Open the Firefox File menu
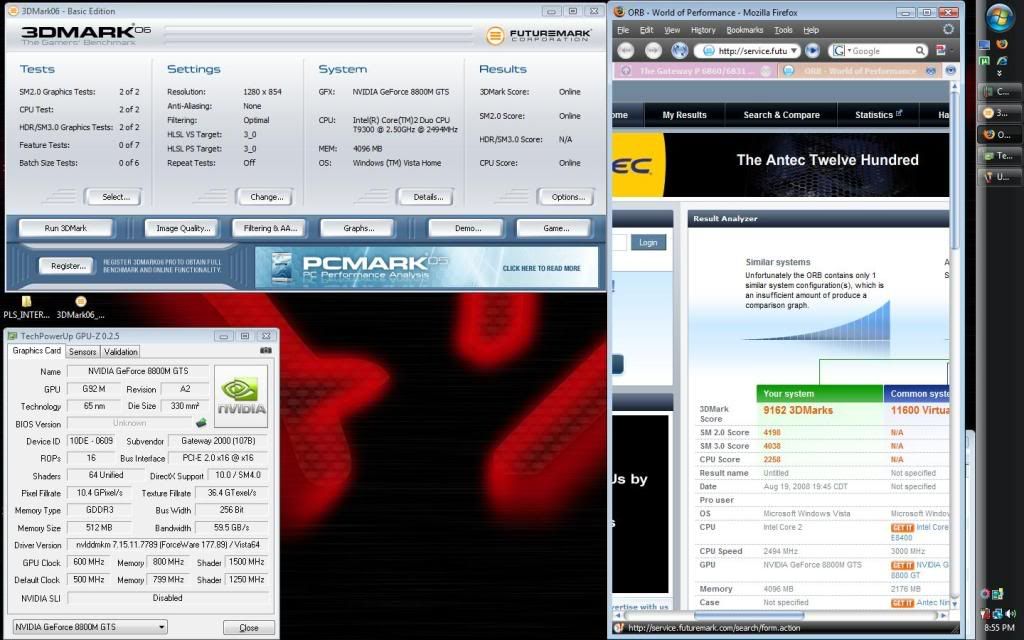 (623, 30)
